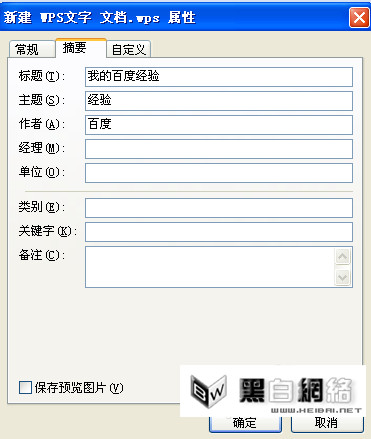The image size is (371, 439).
Task: Click the 保存预览图片 label text
Action: tap(79, 388)
